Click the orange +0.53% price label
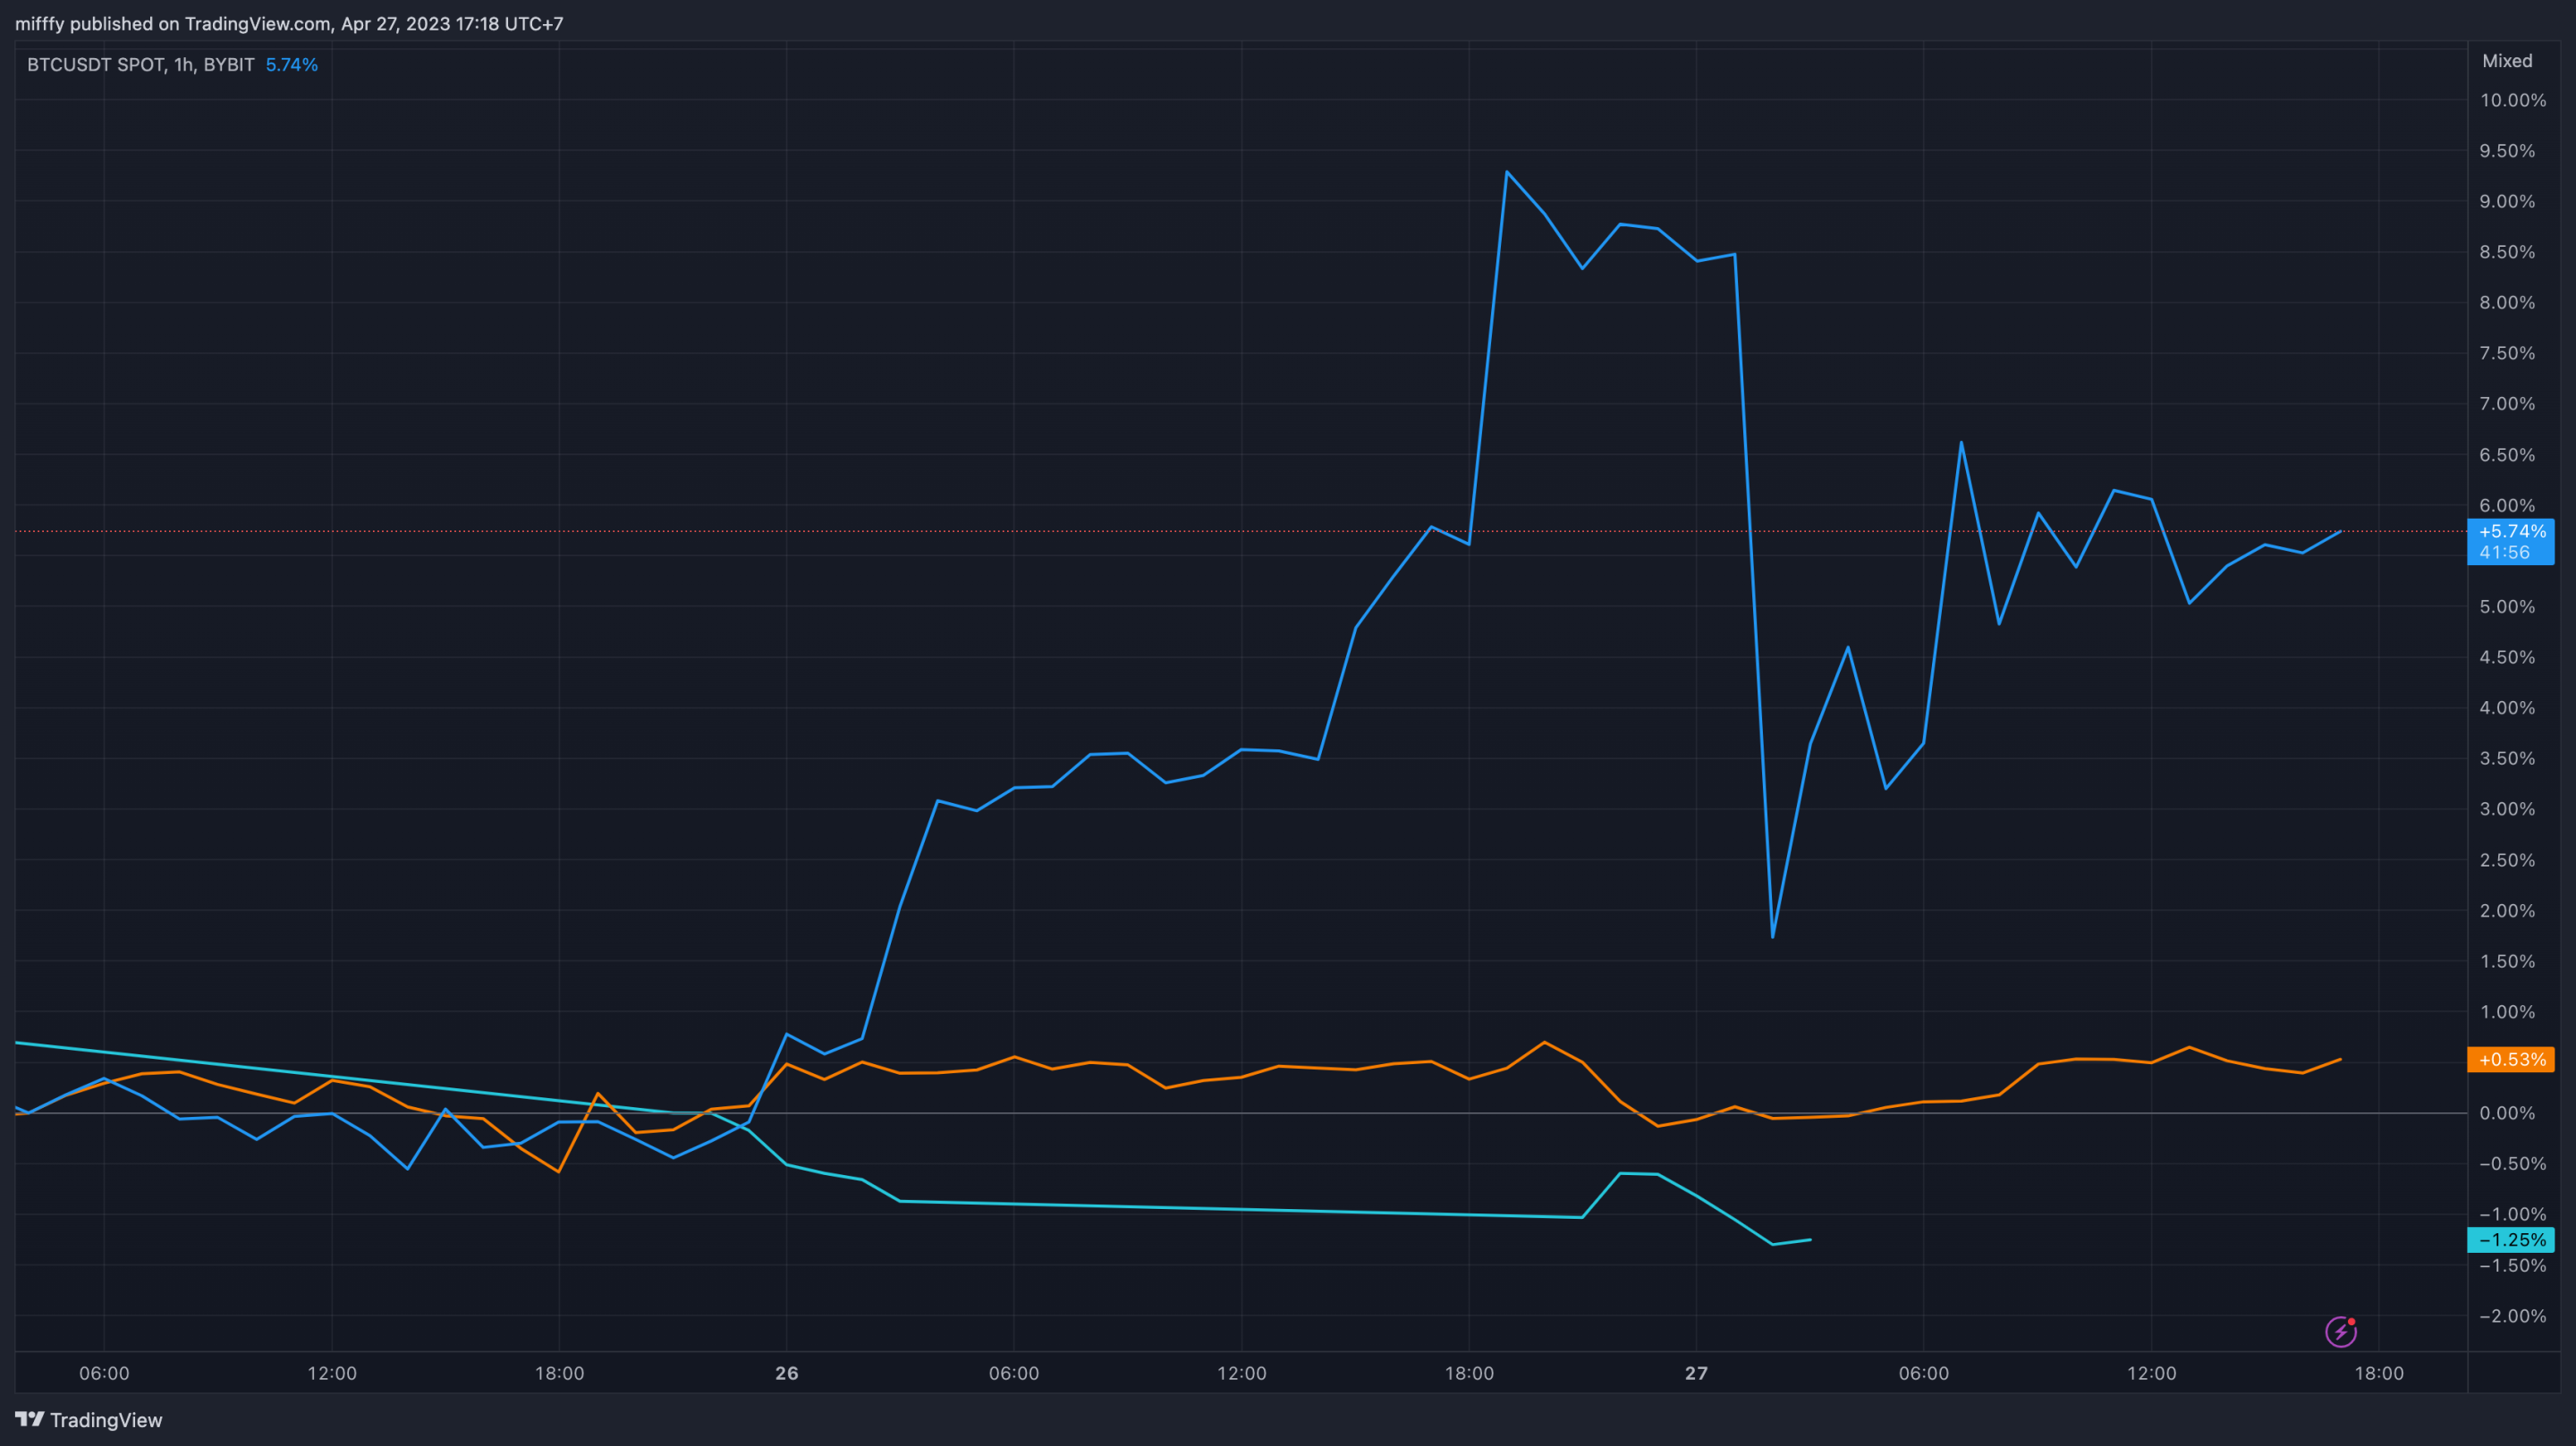 pyautogui.click(x=2511, y=1059)
